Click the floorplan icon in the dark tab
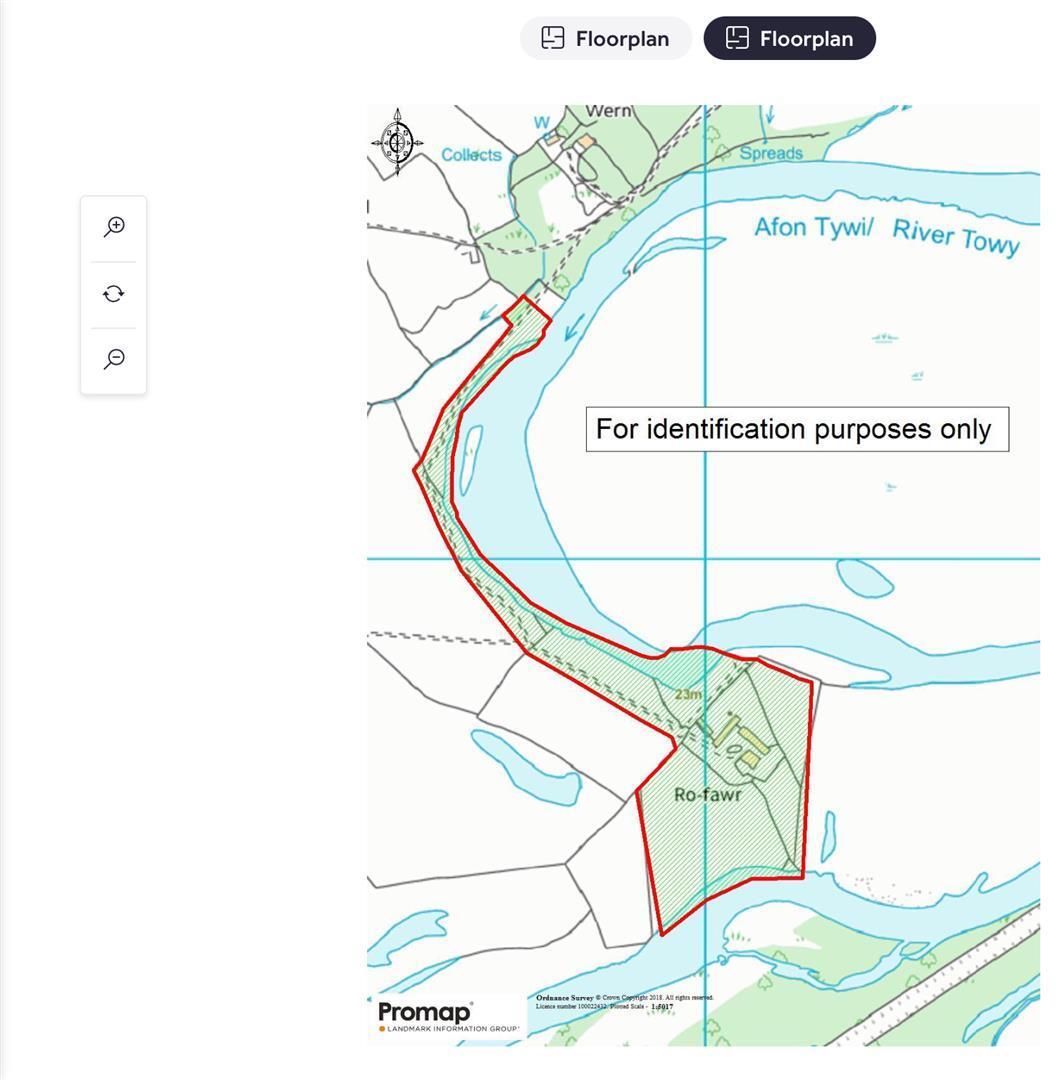This screenshot has height=1080, width=1056. tap(737, 38)
